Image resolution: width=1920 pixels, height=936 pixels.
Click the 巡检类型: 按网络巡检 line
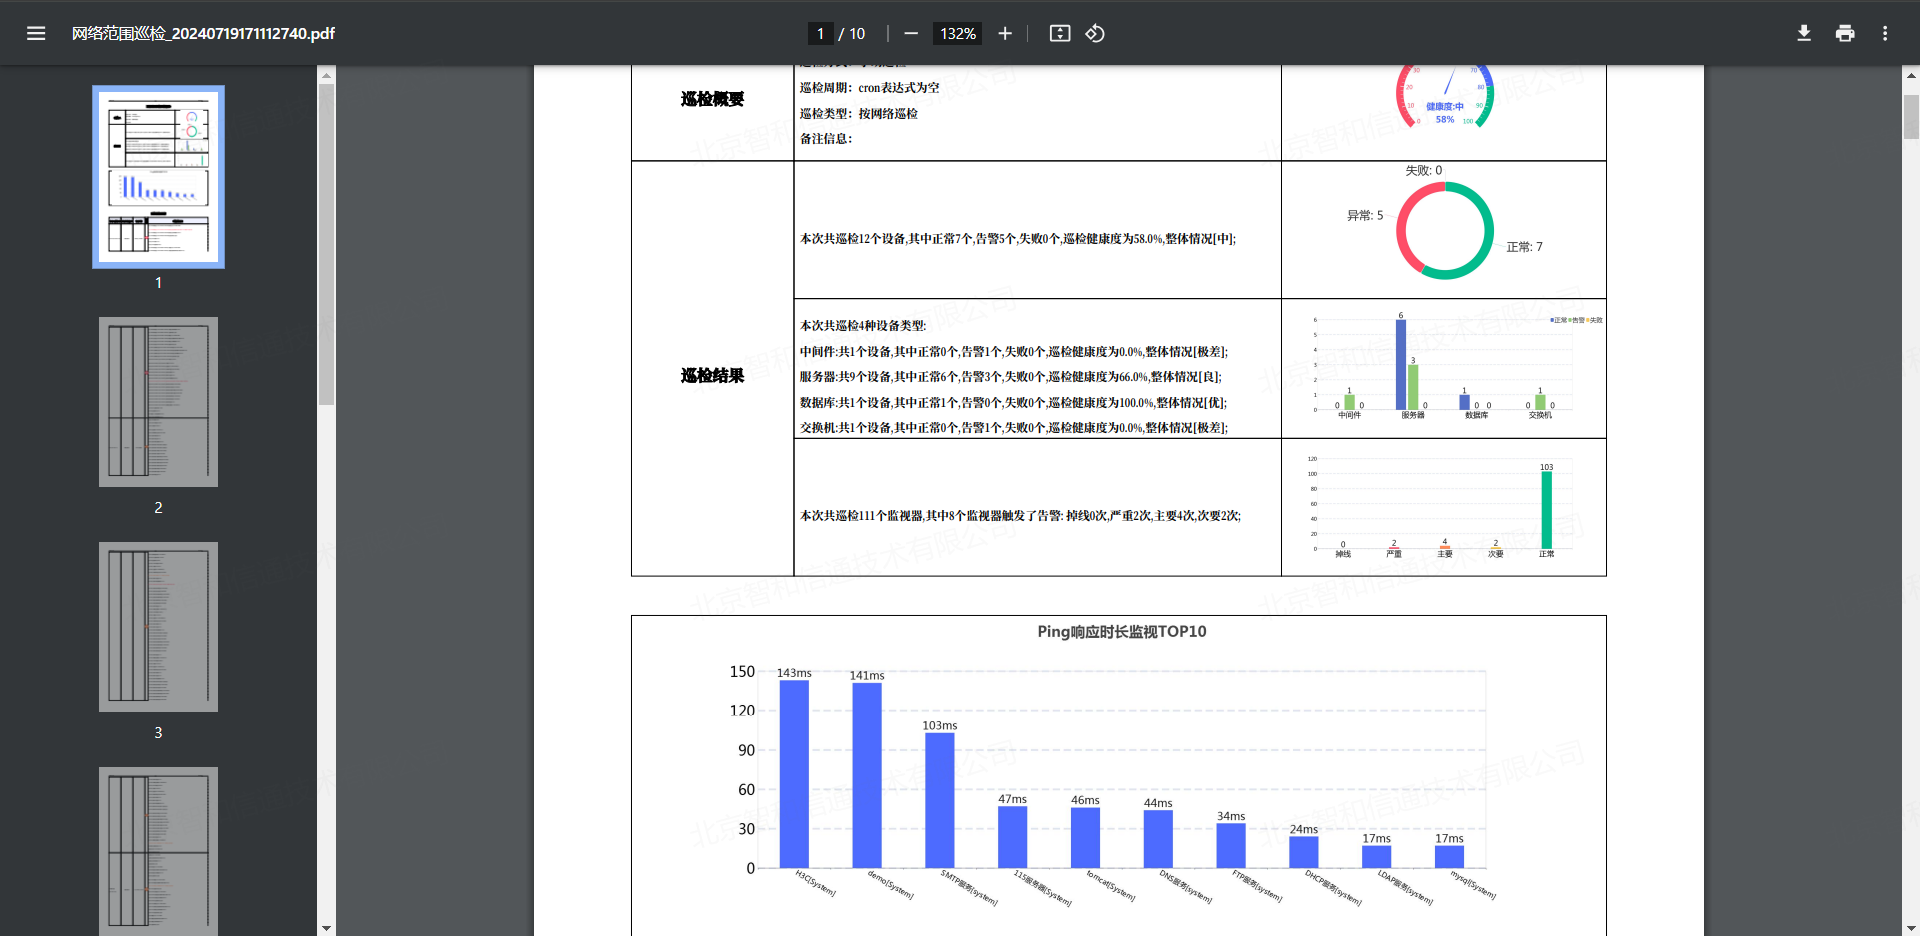859,114
